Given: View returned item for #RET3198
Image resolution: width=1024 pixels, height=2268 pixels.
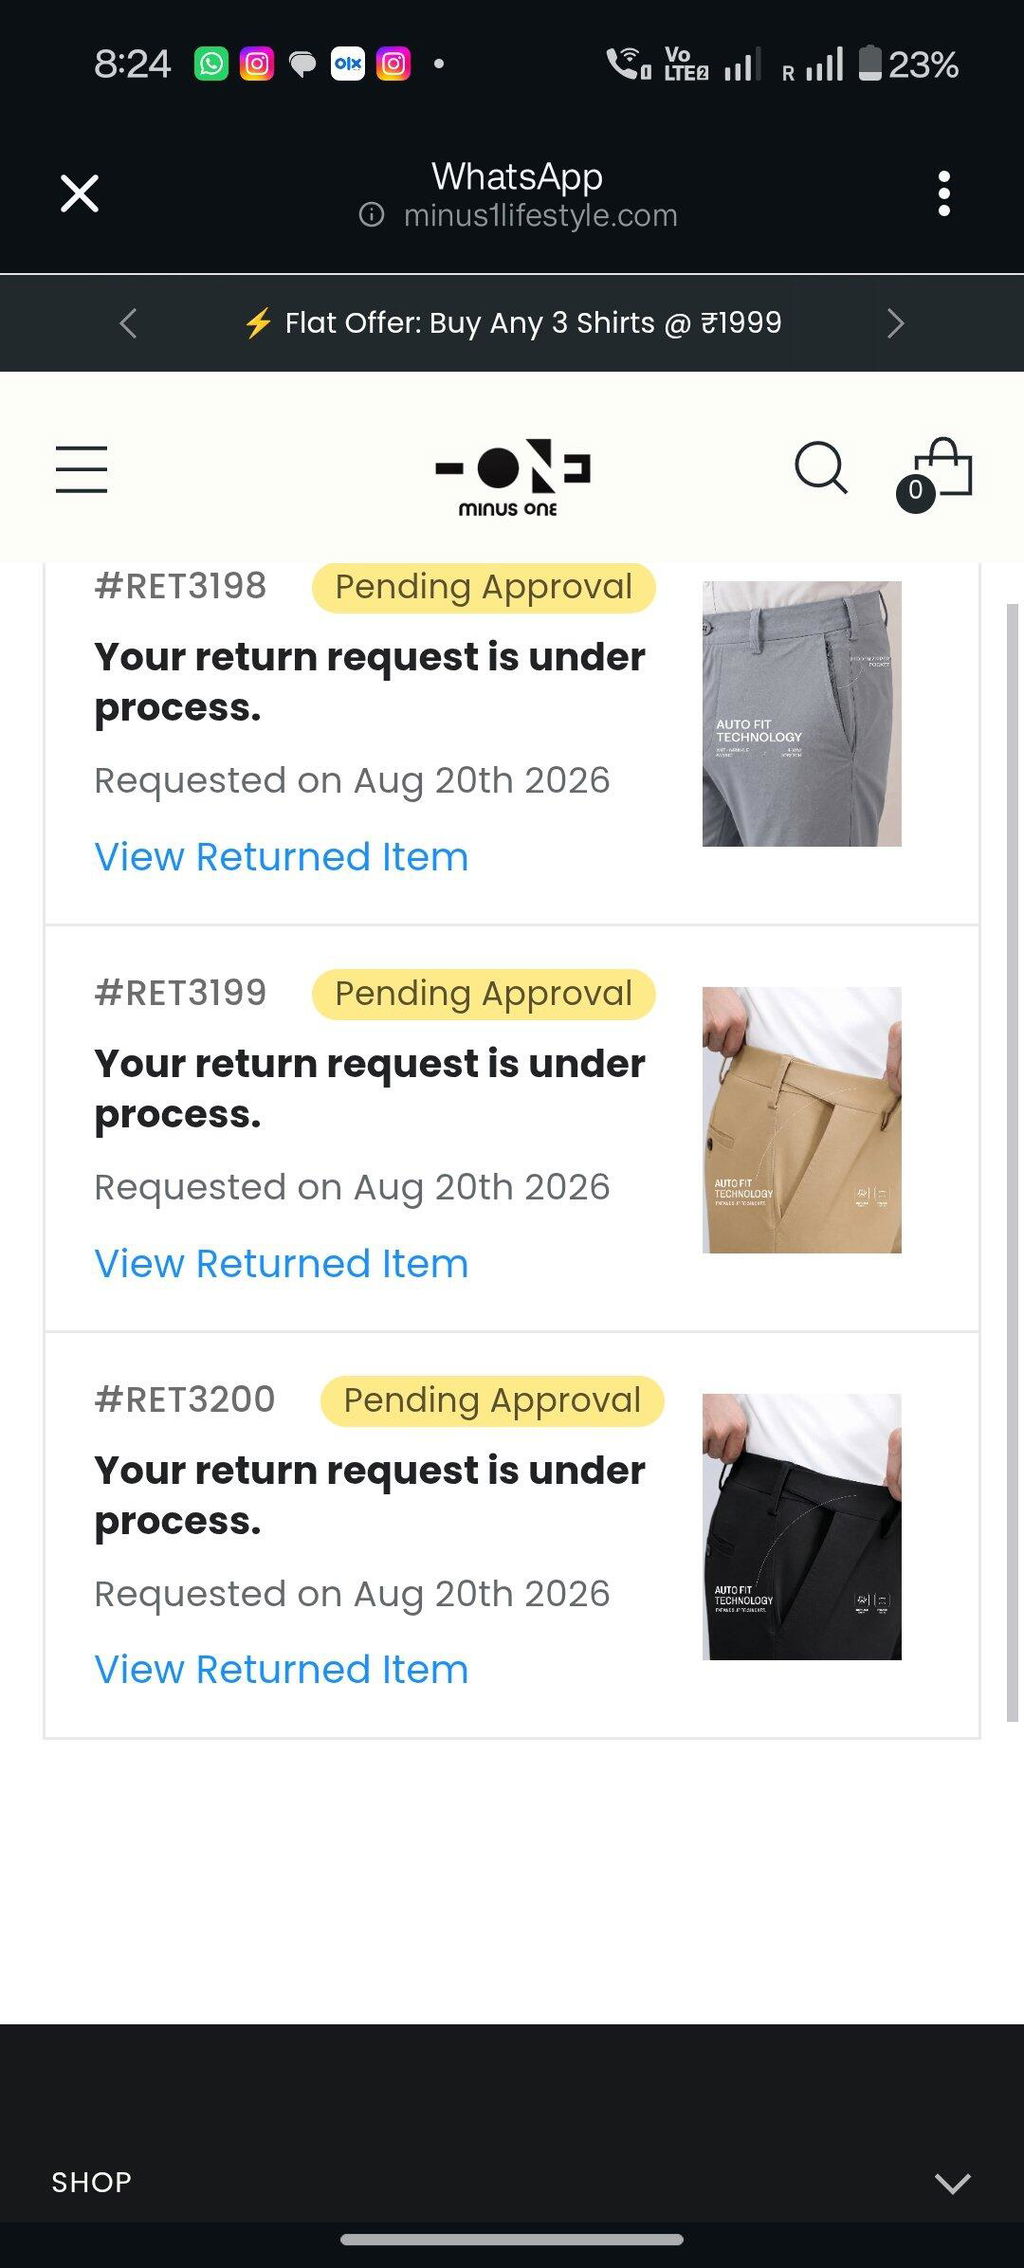Looking at the screenshot, I should (281, 857).
